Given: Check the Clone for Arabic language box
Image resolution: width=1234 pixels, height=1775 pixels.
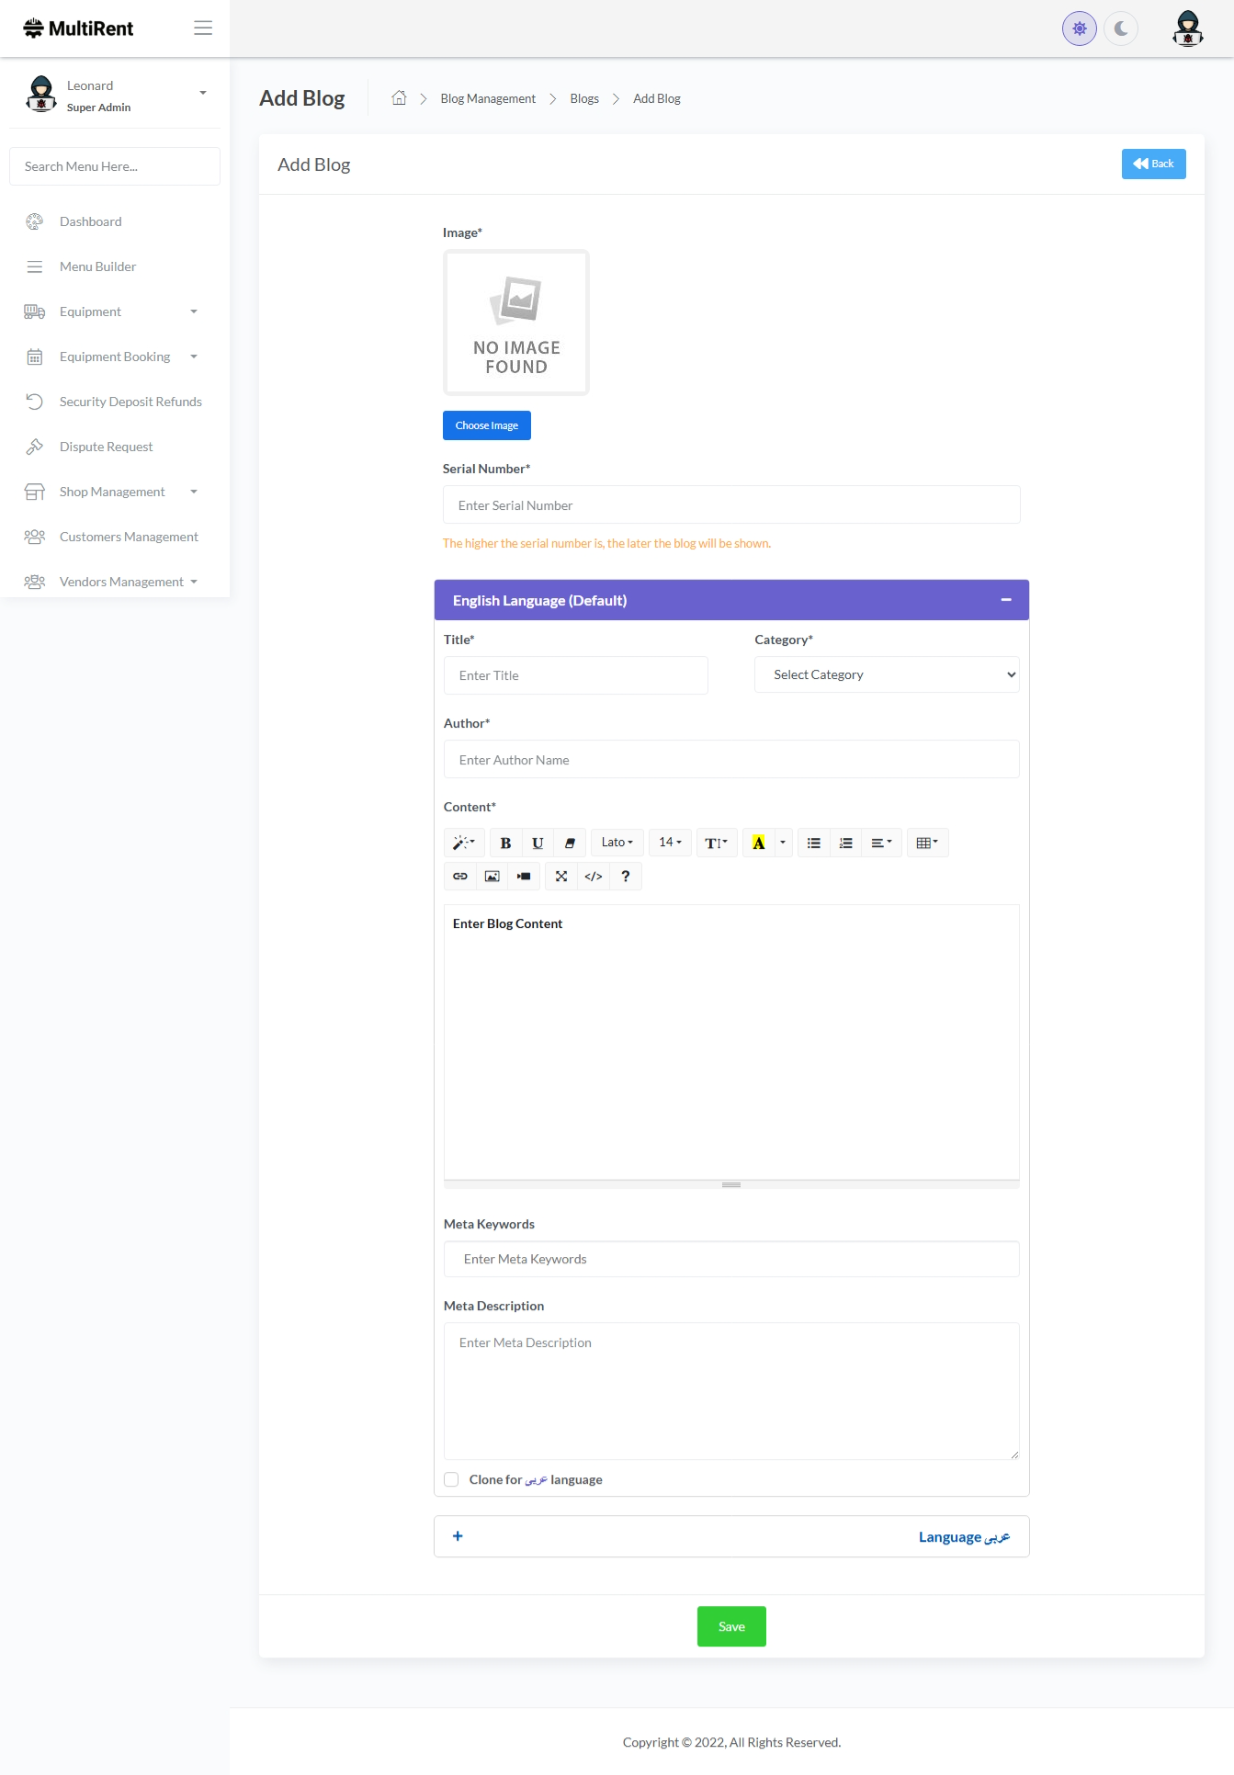Looking at the screenshot, I should click(451, 1480).
